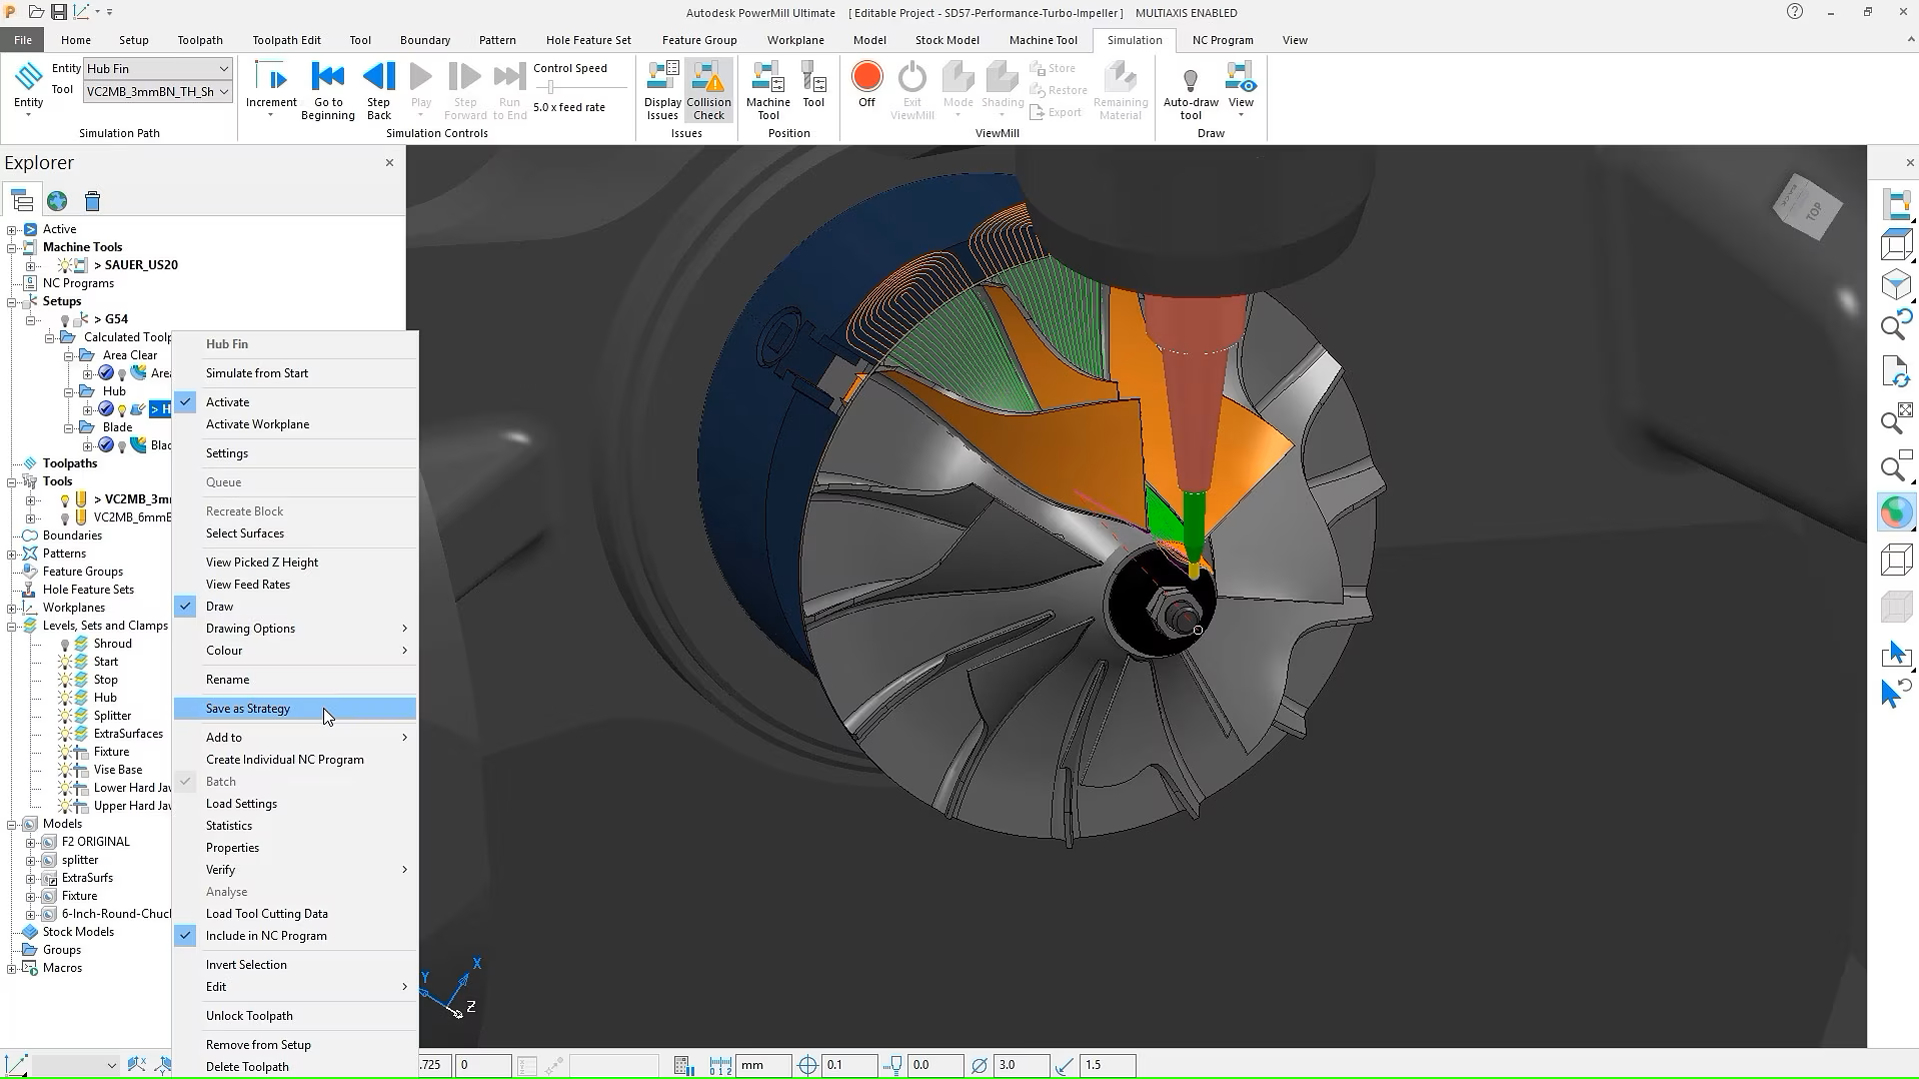Click the recycle bin icon in Explorer
Screen dimensions: 1919x1079
92,201
